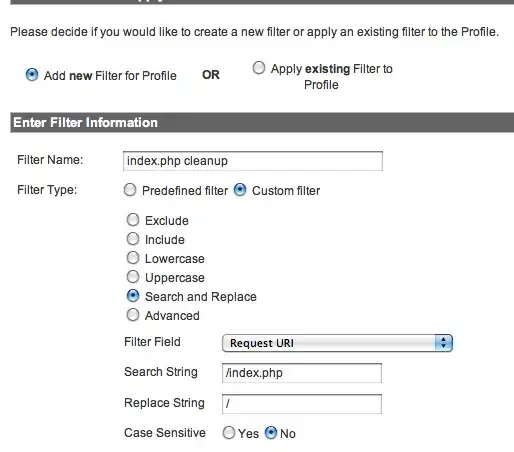Screen dimensions: 514x452
Task: Click the Custom filter label text
Action: coord(286,191)
